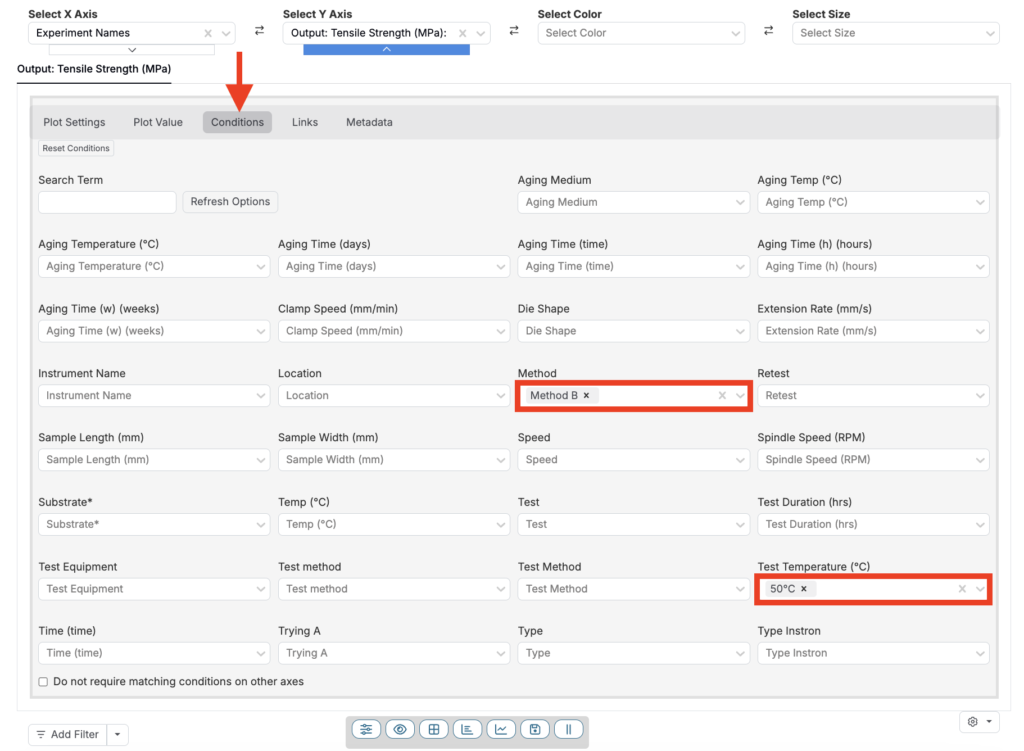Expand the Die Shape dropdown
This screenshot has height=751, width=1024.
click(x=633, y=331)
